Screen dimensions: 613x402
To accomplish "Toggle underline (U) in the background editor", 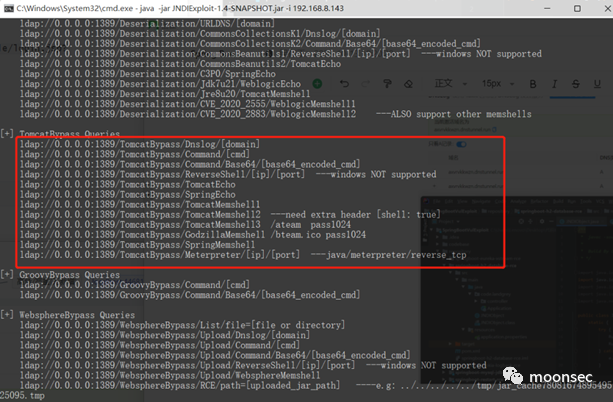I will [x=597, y=84].
